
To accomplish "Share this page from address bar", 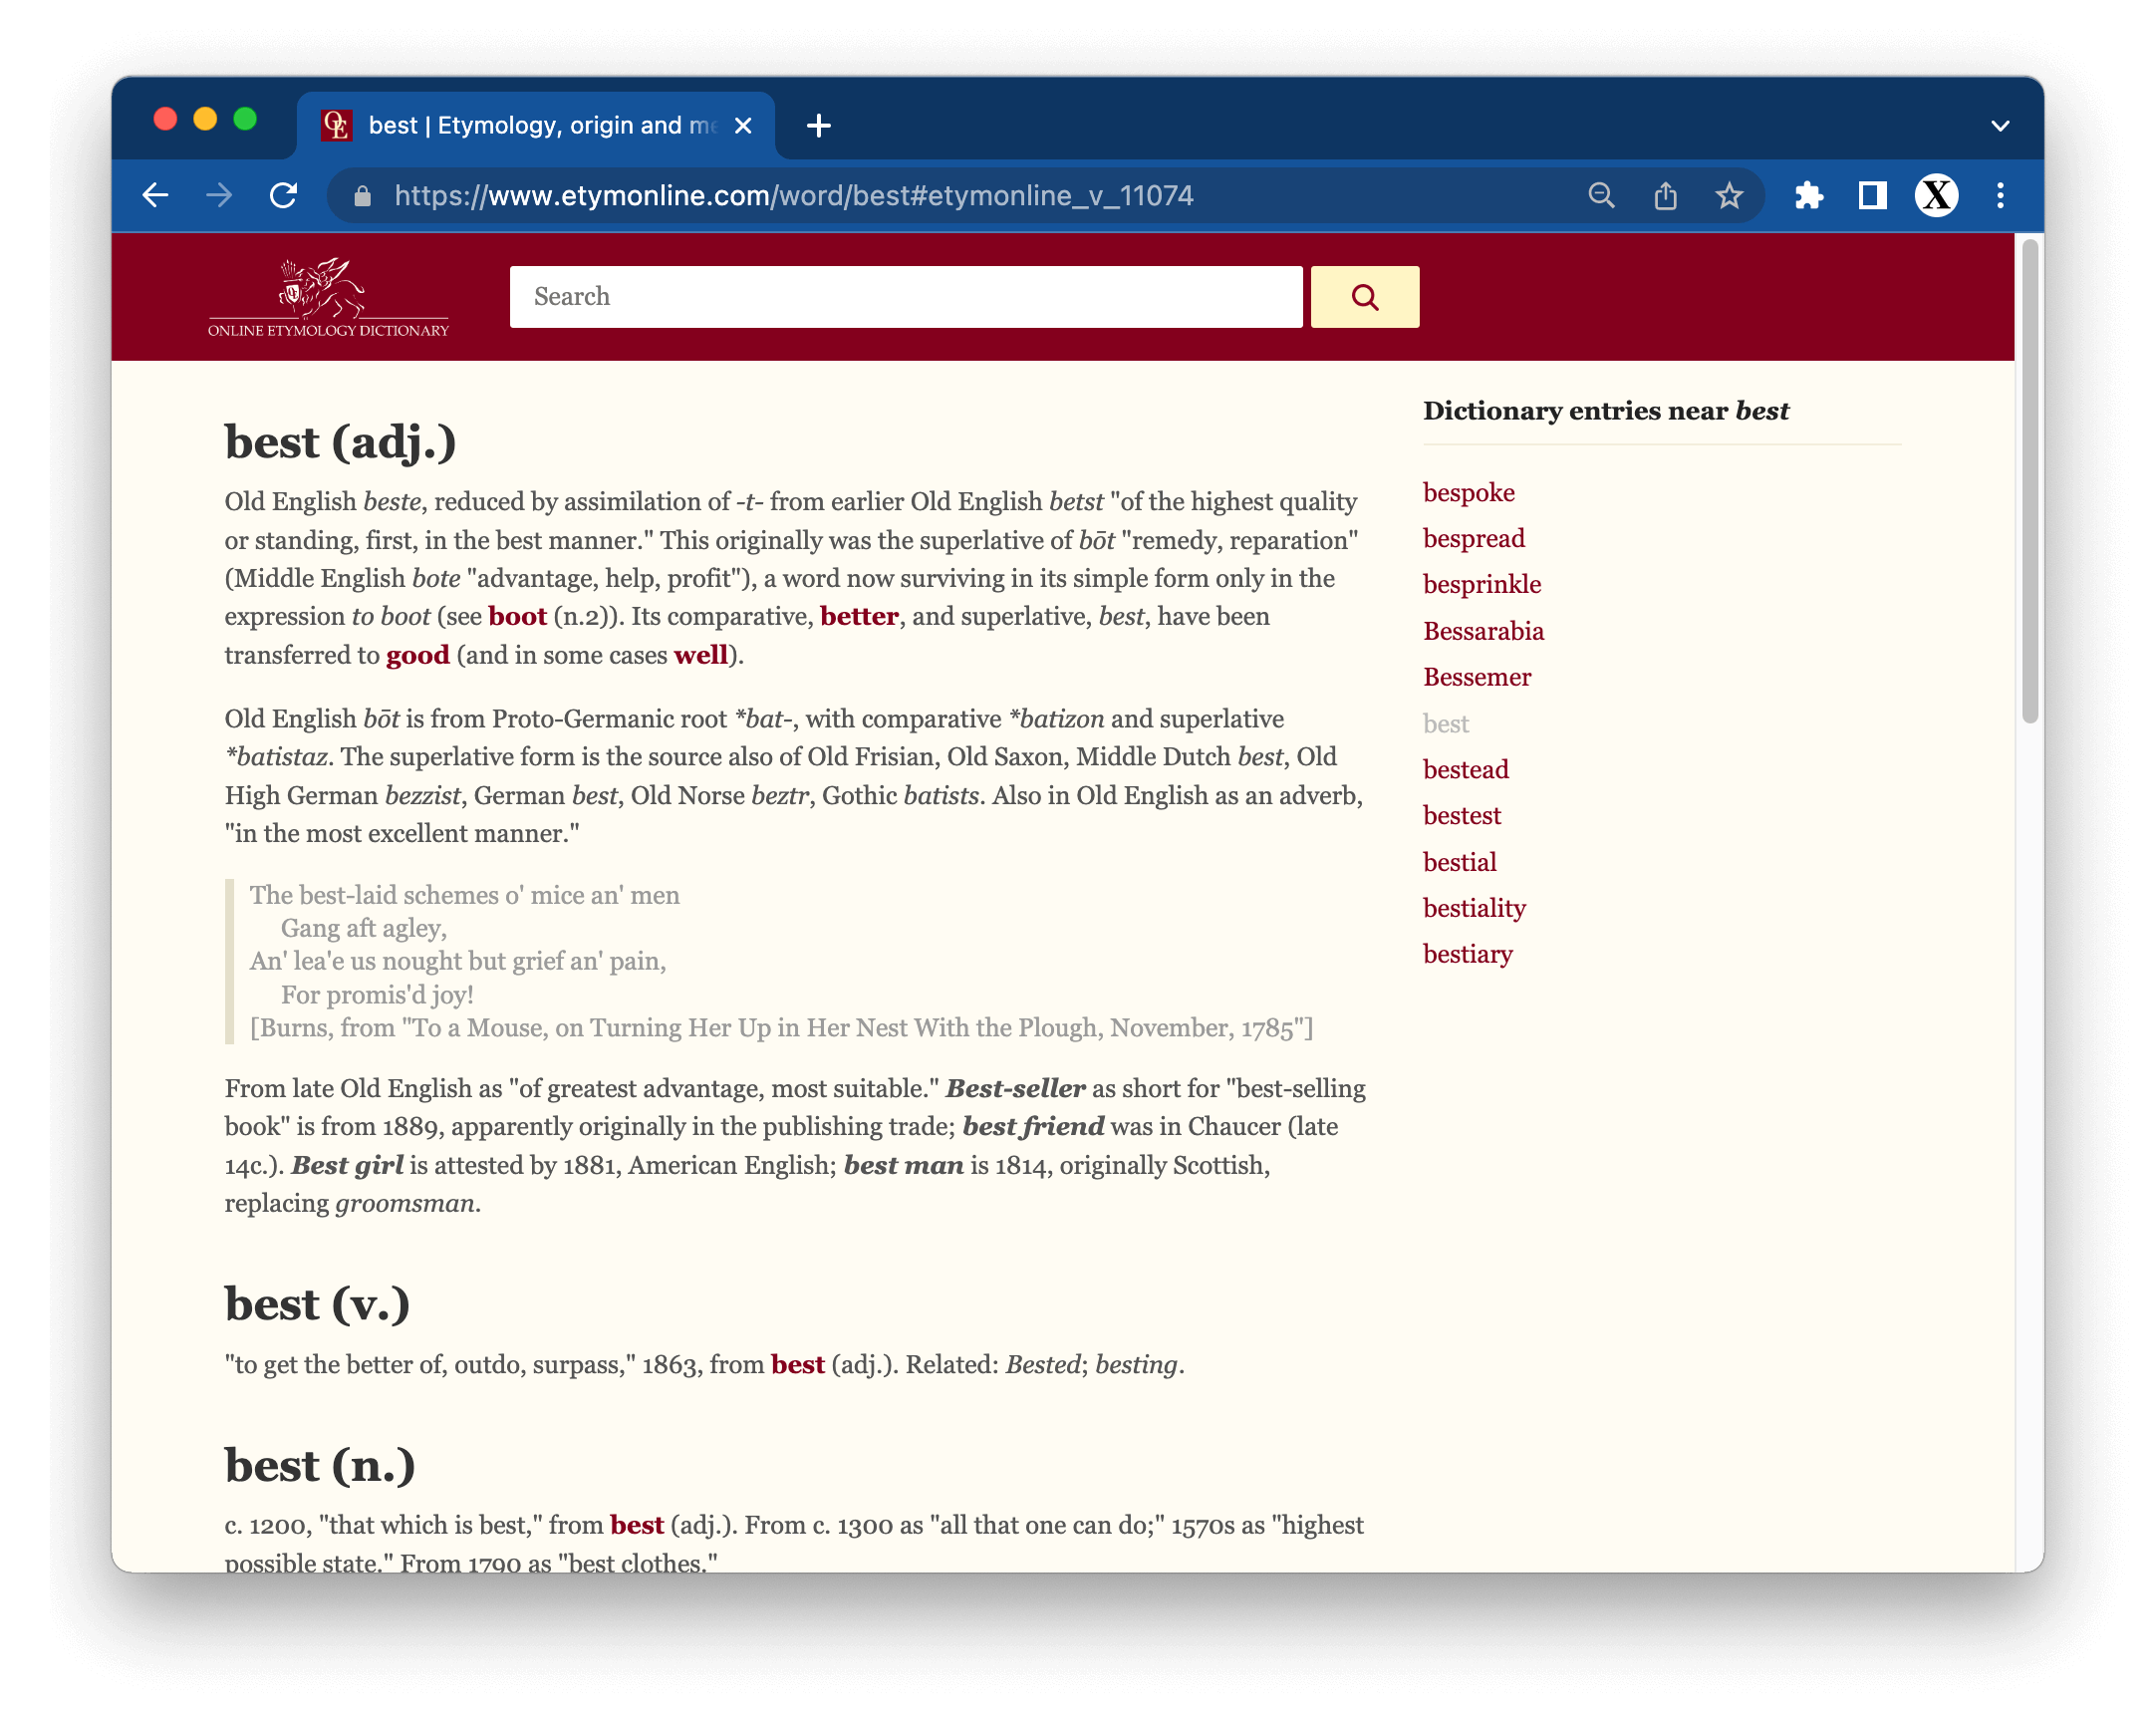I will pyautogui.click(x=1665, y=195).
